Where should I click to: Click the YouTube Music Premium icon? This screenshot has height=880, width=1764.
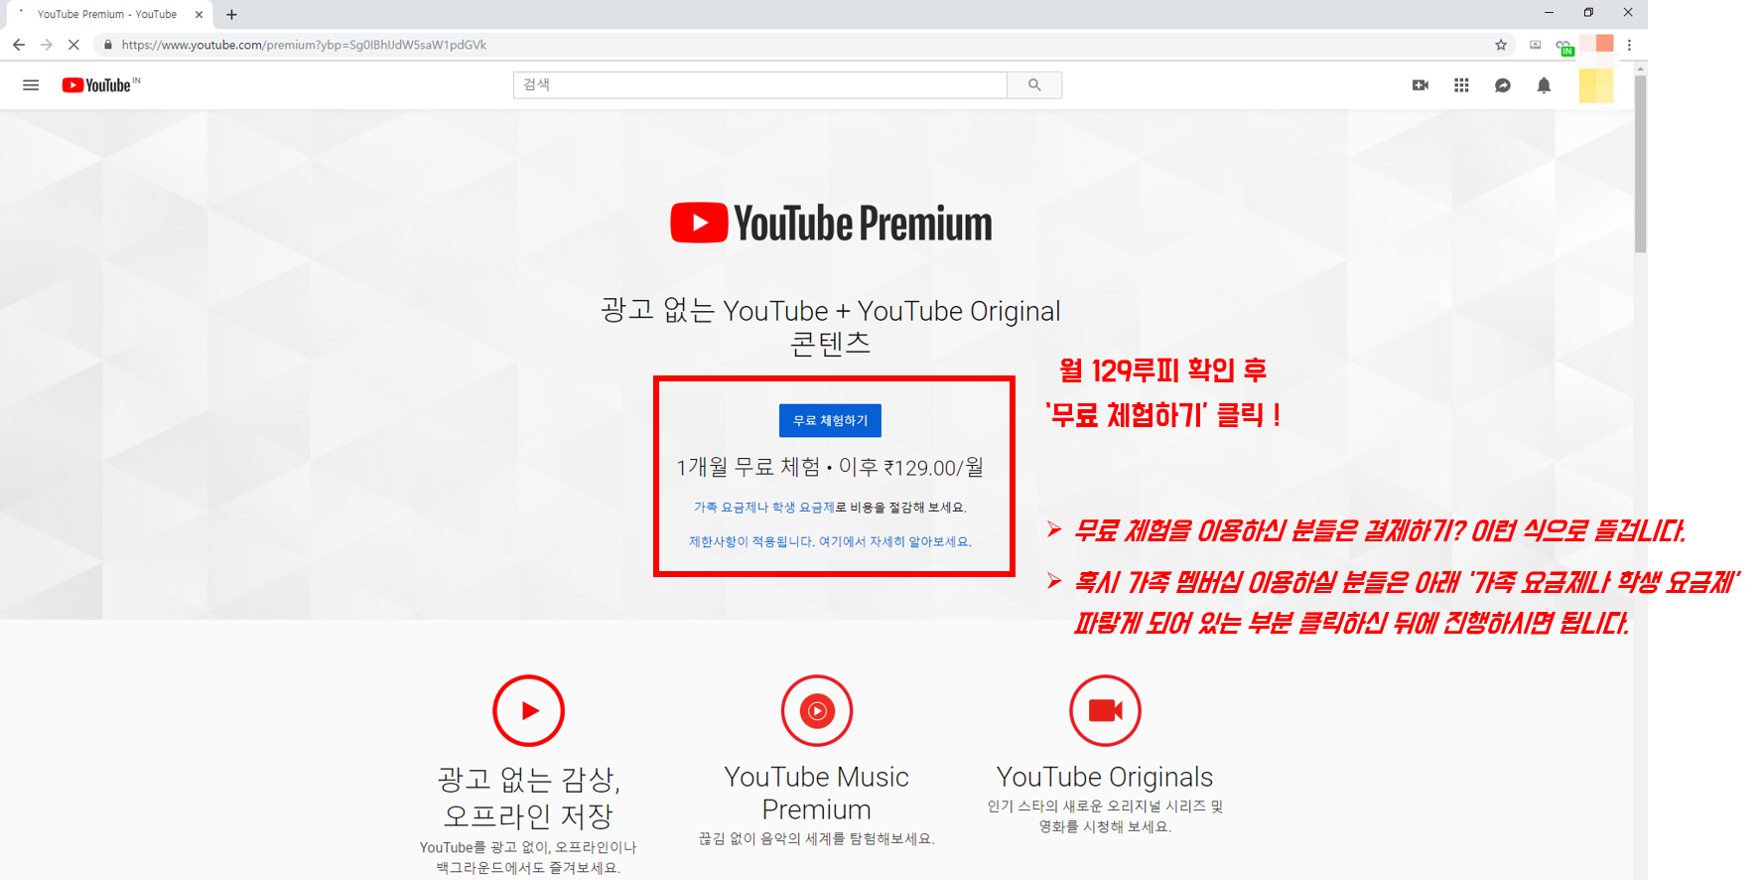(817, 711)
